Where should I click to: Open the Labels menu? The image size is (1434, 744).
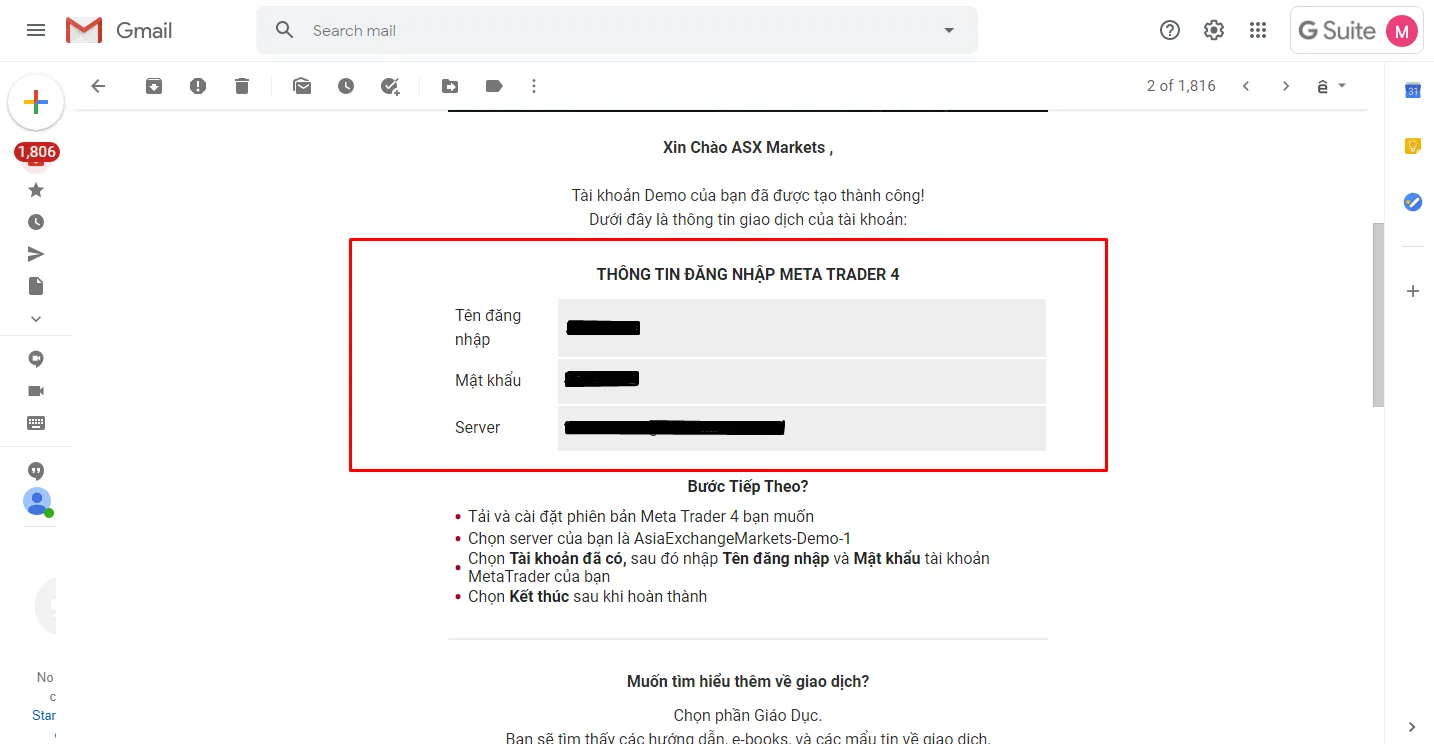(494, 86)
